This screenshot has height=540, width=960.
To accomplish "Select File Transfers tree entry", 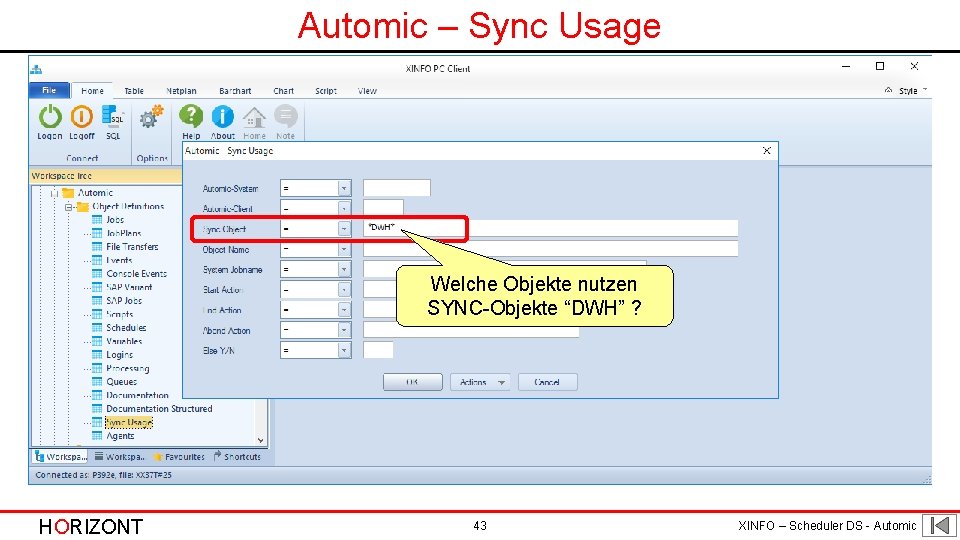I will (x=132, y=247).
